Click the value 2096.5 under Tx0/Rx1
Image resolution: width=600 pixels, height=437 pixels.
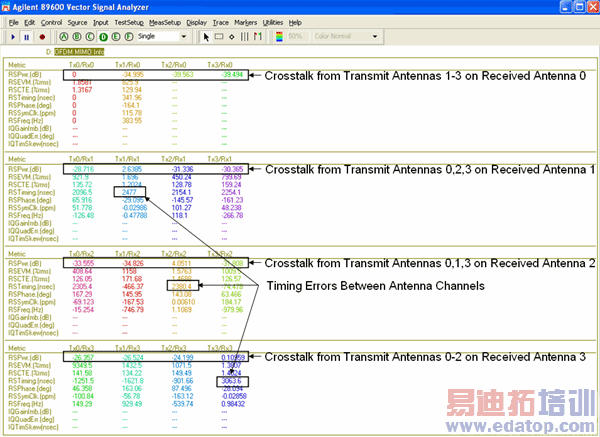82,192
